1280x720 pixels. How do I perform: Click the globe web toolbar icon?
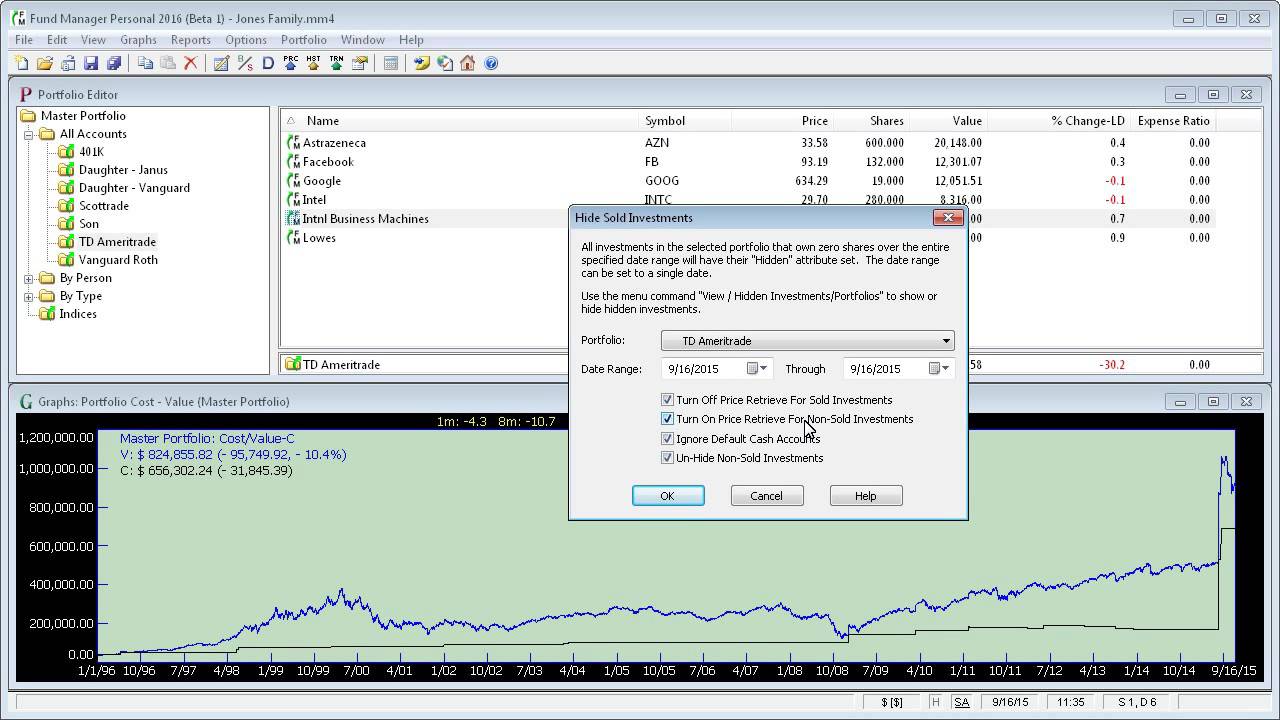[x=444, y=63]
